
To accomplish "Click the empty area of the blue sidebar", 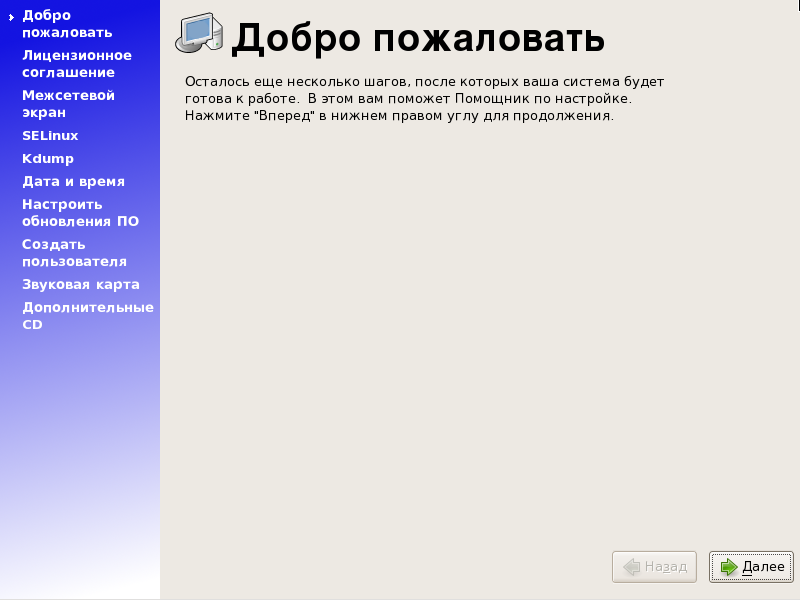I will click(x=80, y=450).
